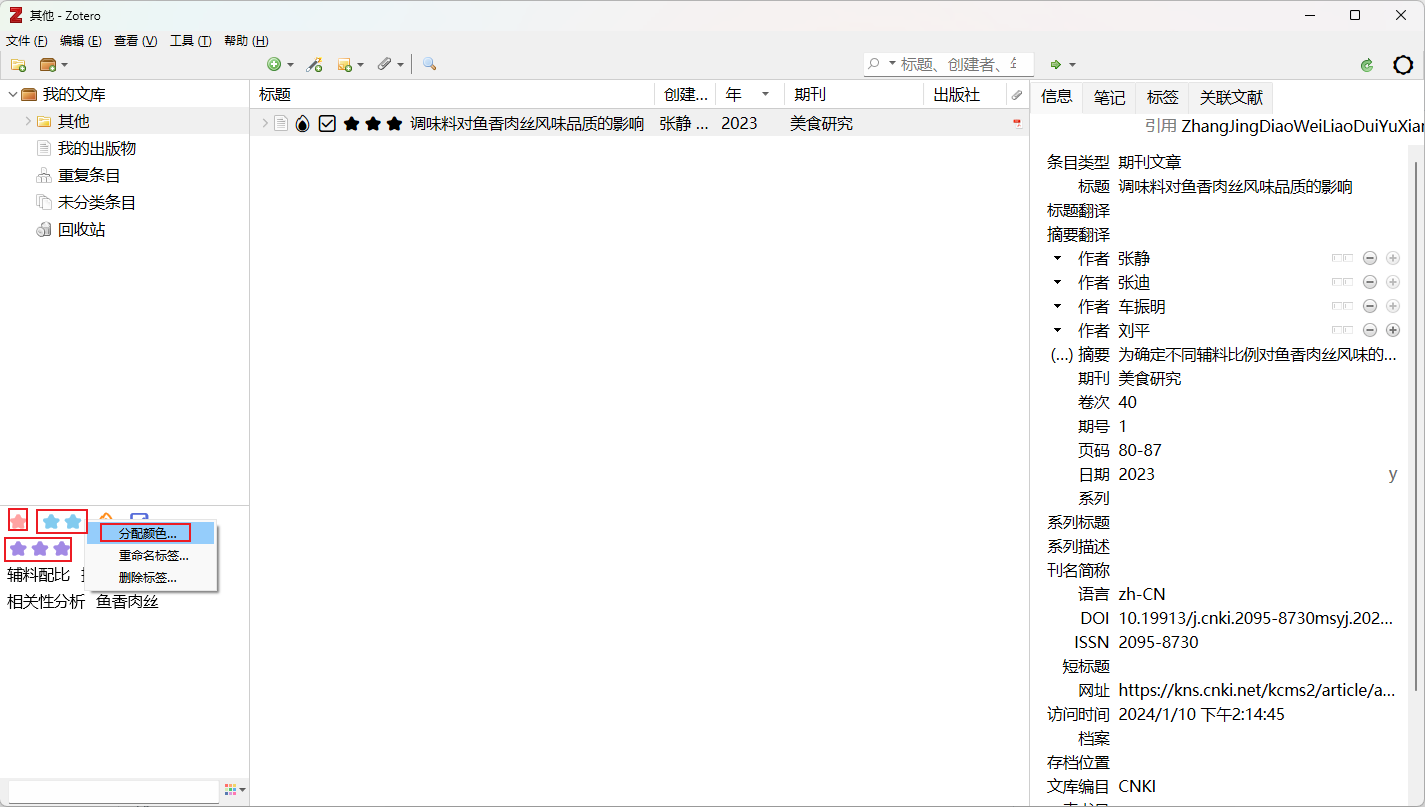The width and height of the screenshot is (1425, 807).
Task: Switch to the 笔记 tab
Action: 1109,97
